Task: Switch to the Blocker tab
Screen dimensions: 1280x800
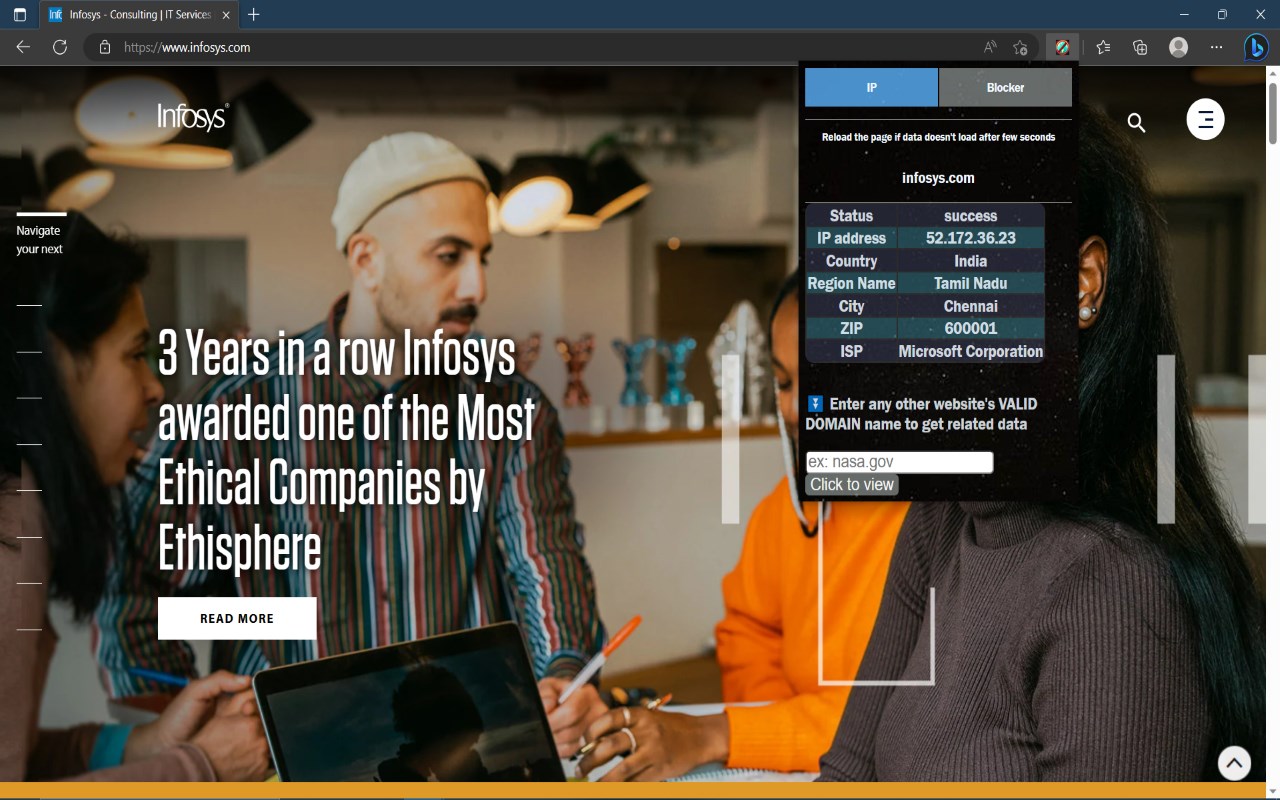Action: [x=1005, y=87]
